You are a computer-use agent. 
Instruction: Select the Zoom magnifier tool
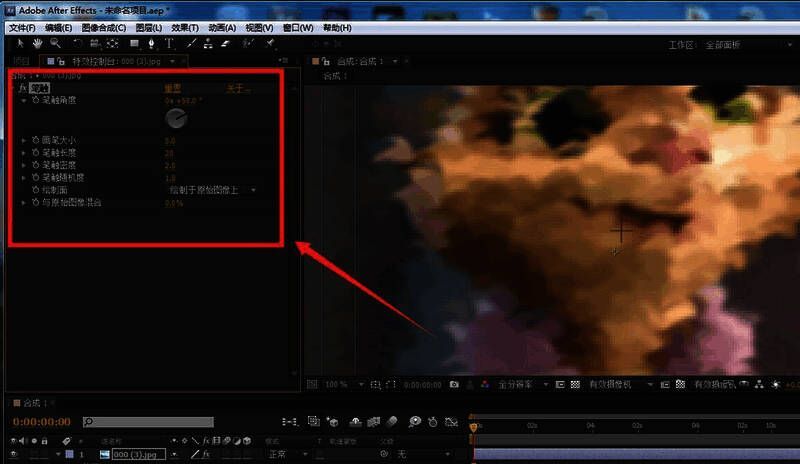tap(55, 44)
